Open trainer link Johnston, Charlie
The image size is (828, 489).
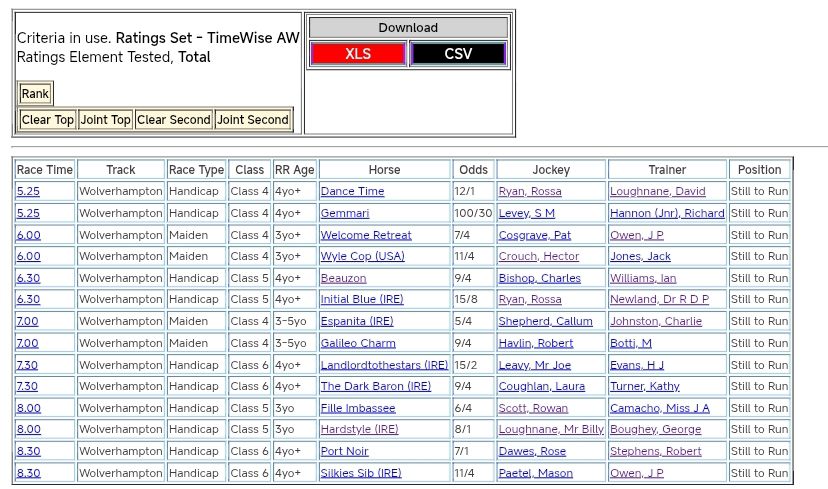(x=656, y=321)
